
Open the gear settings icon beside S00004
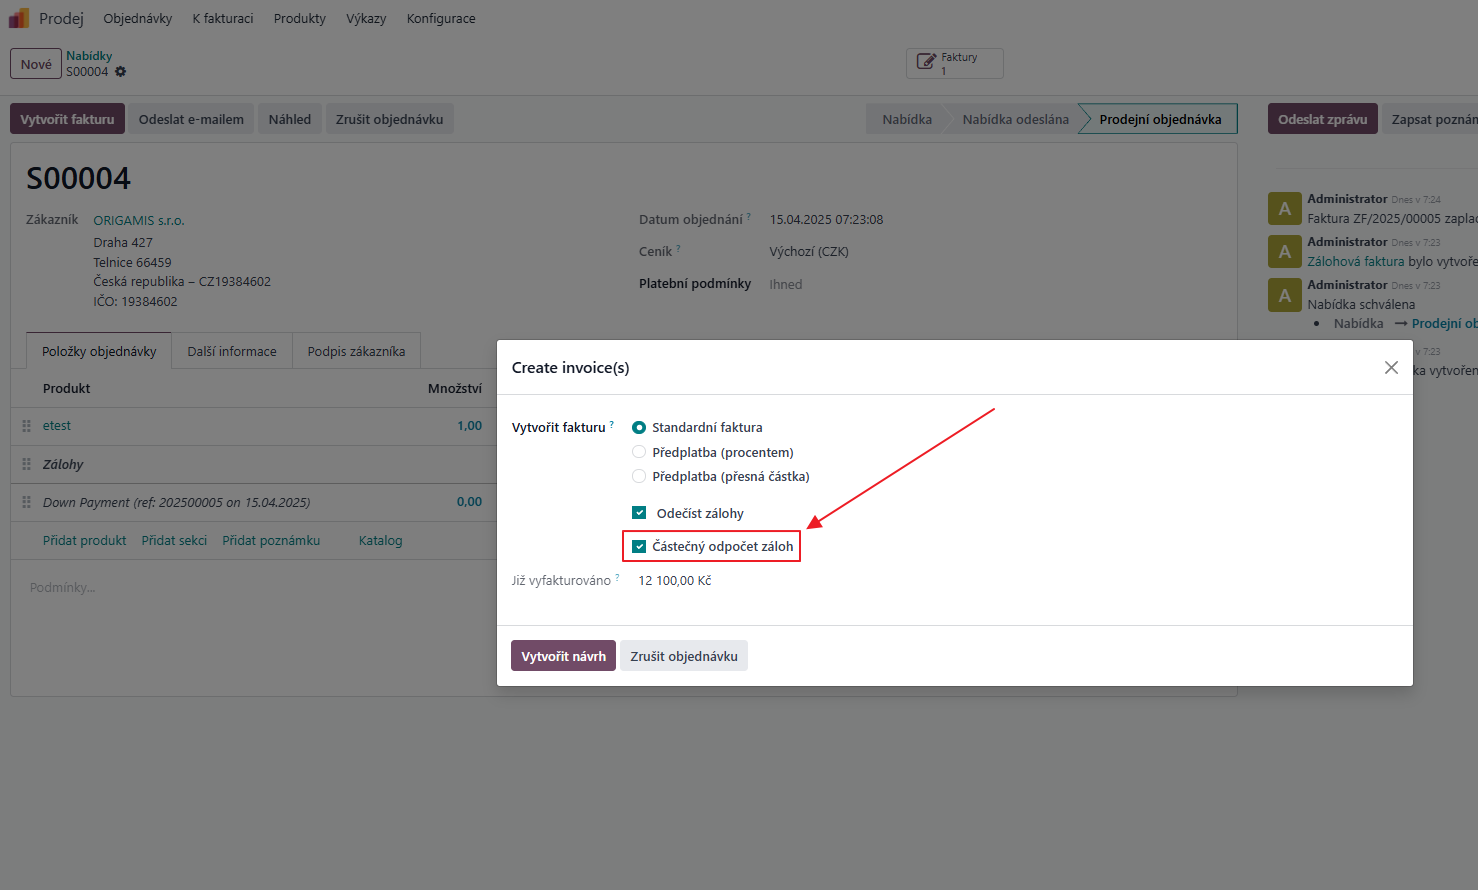tap(121, 72)
